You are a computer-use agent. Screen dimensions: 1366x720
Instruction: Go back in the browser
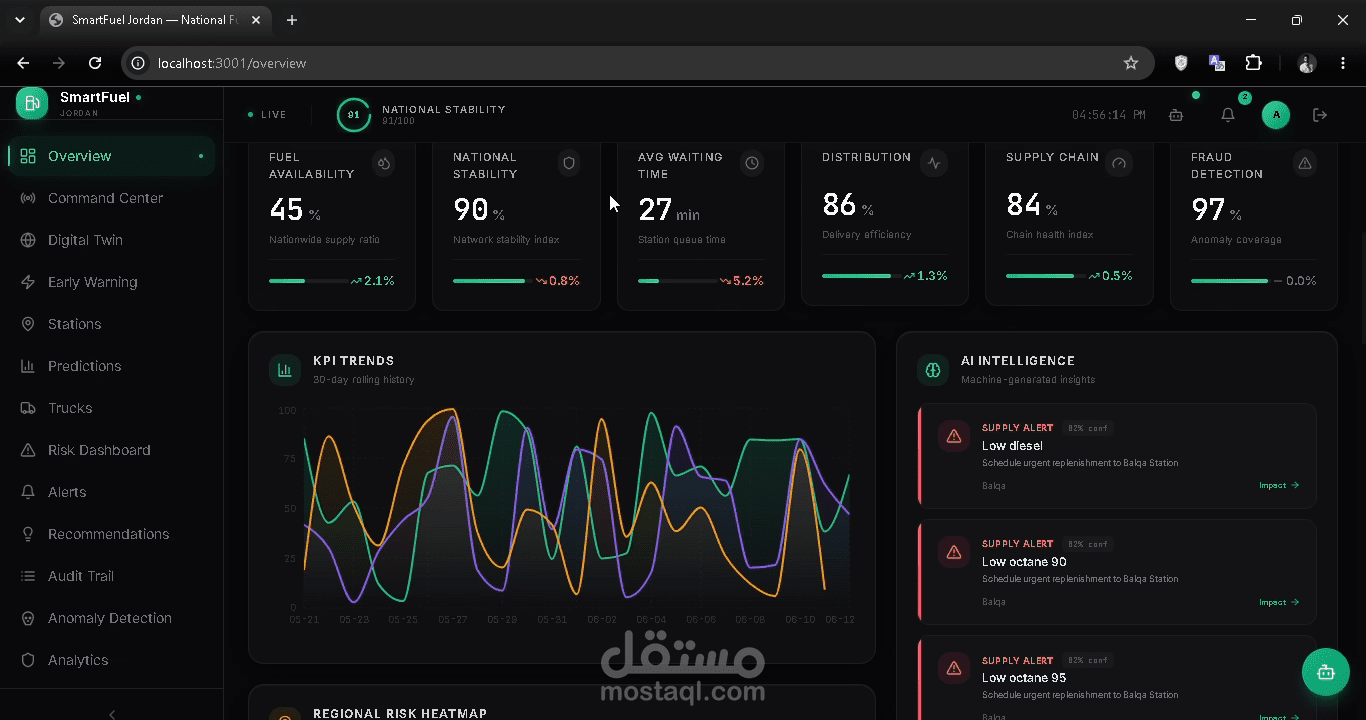tap(23, 63)
